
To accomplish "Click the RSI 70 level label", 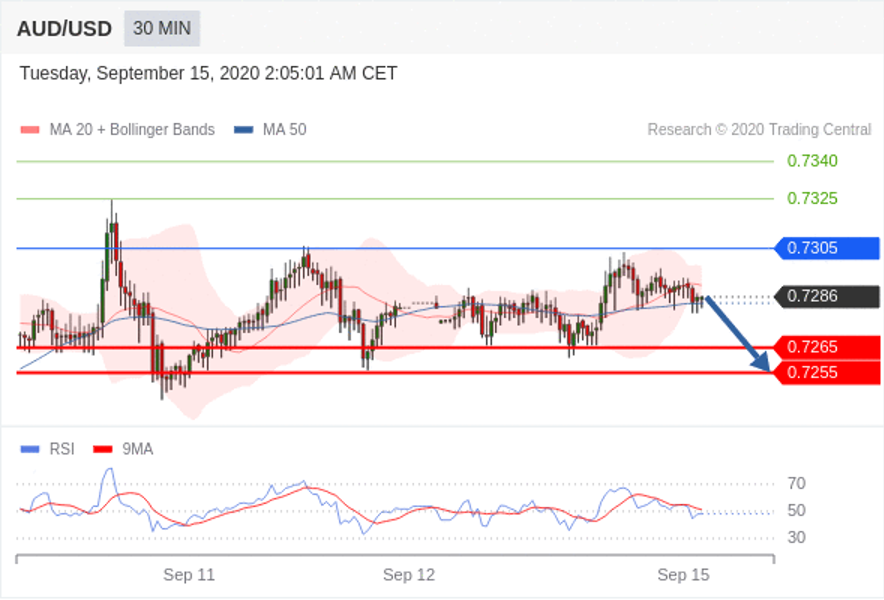I will pyautogui.click(x=797, y=484).
